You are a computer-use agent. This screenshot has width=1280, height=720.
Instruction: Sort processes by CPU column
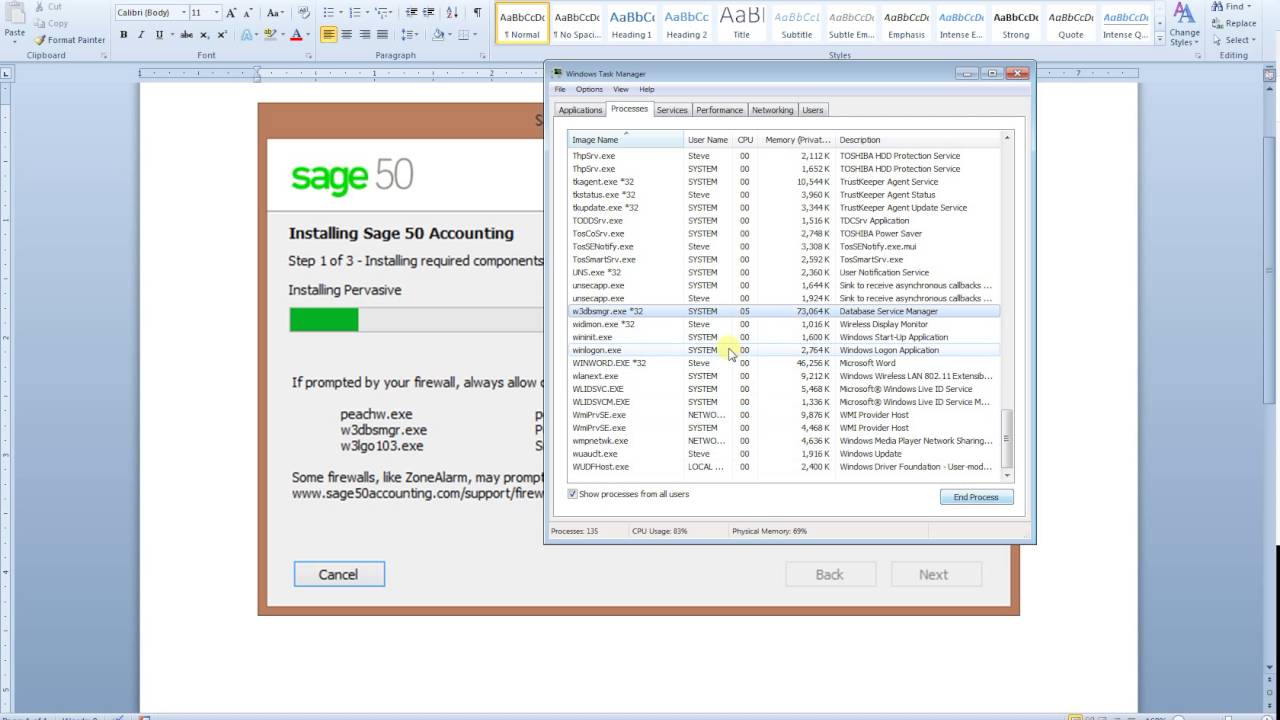pyautogui.click(x=745, y=140)
